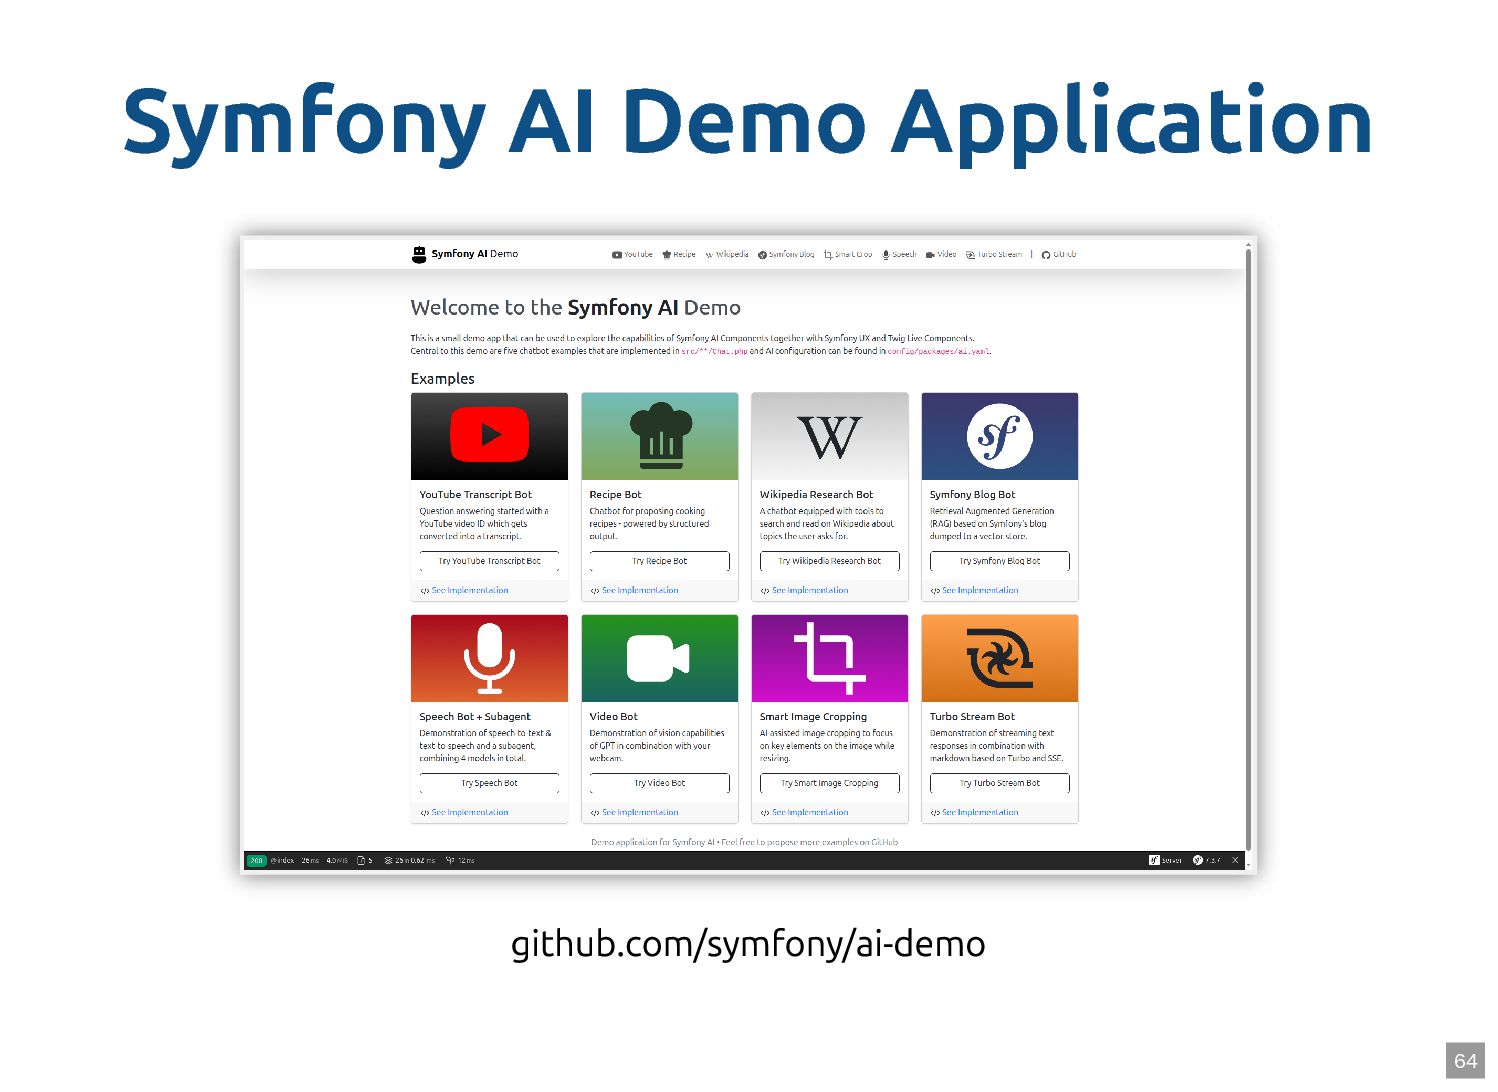The image size is (1498, 1092).
Task: Open YouTube in the top navigation
Action: pyautogui.click(x=632, y=254)
